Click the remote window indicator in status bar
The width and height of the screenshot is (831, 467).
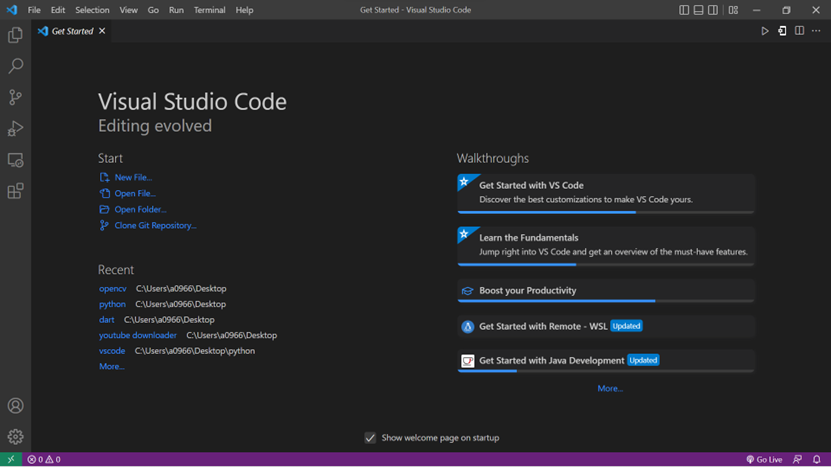[x=11, y=460]
